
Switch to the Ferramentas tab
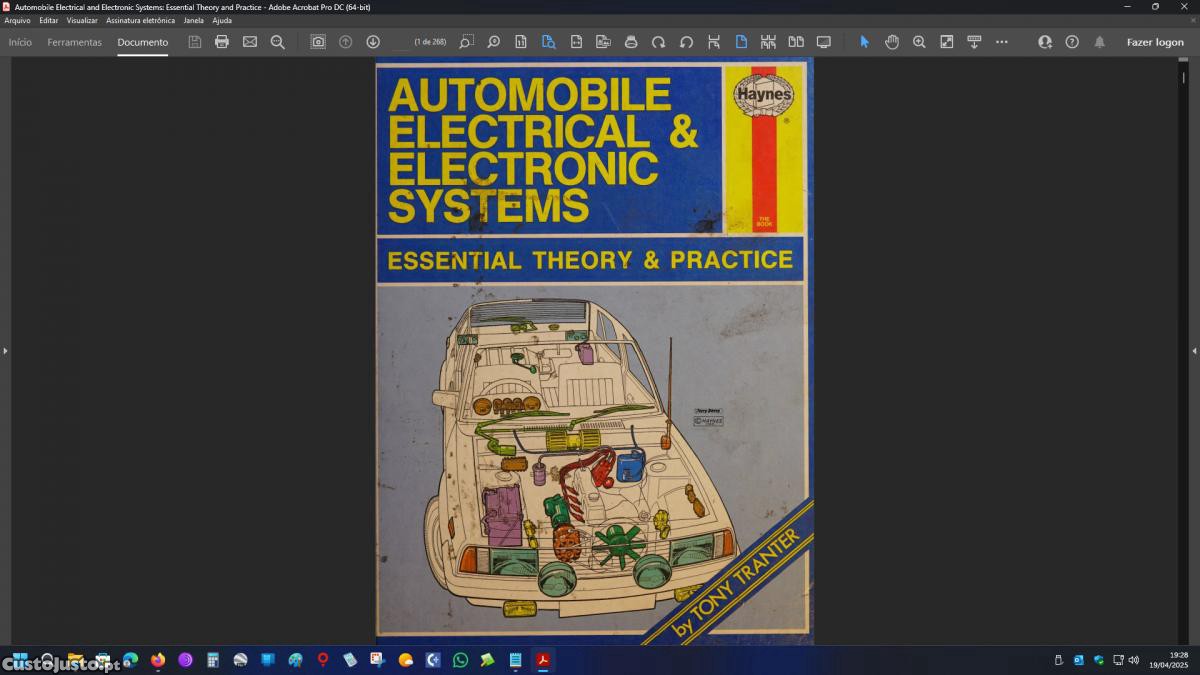[74, 42]
